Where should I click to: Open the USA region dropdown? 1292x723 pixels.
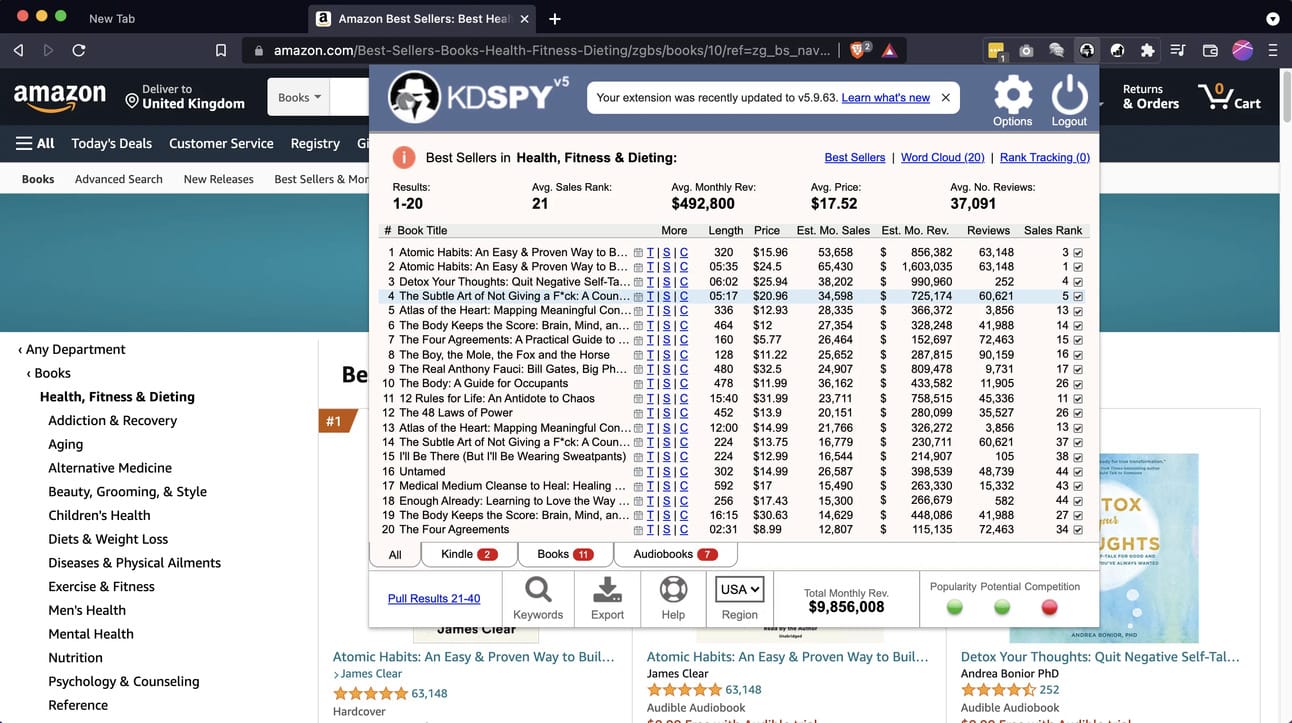(740, 589)
